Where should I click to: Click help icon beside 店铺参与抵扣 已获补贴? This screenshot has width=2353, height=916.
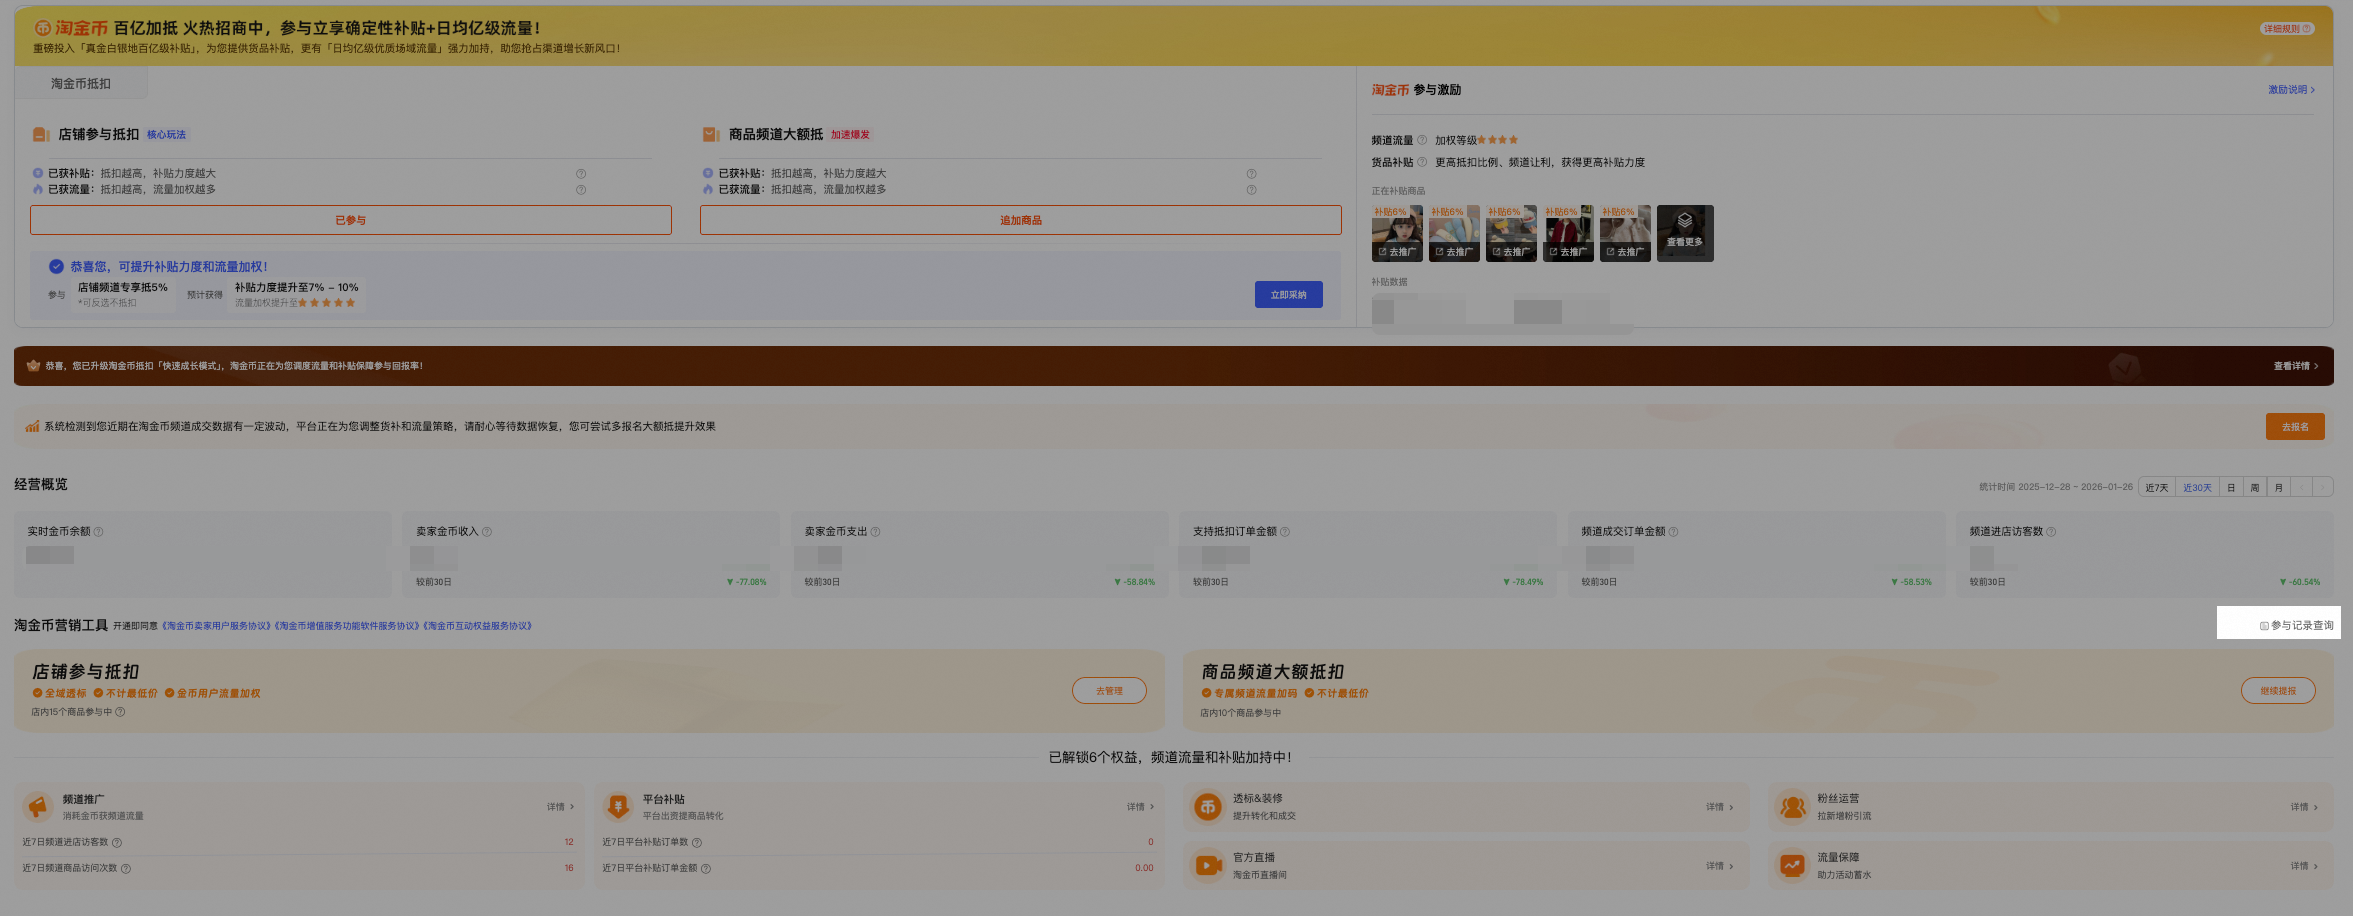pos(581,174)
